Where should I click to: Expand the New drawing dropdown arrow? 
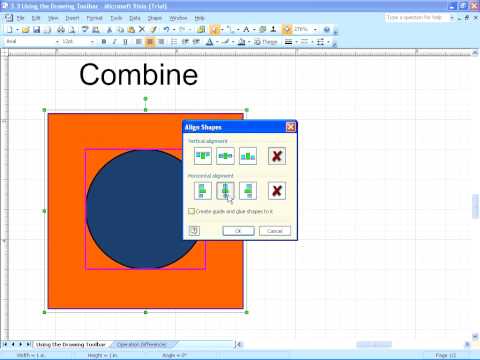tap(17, 30)
